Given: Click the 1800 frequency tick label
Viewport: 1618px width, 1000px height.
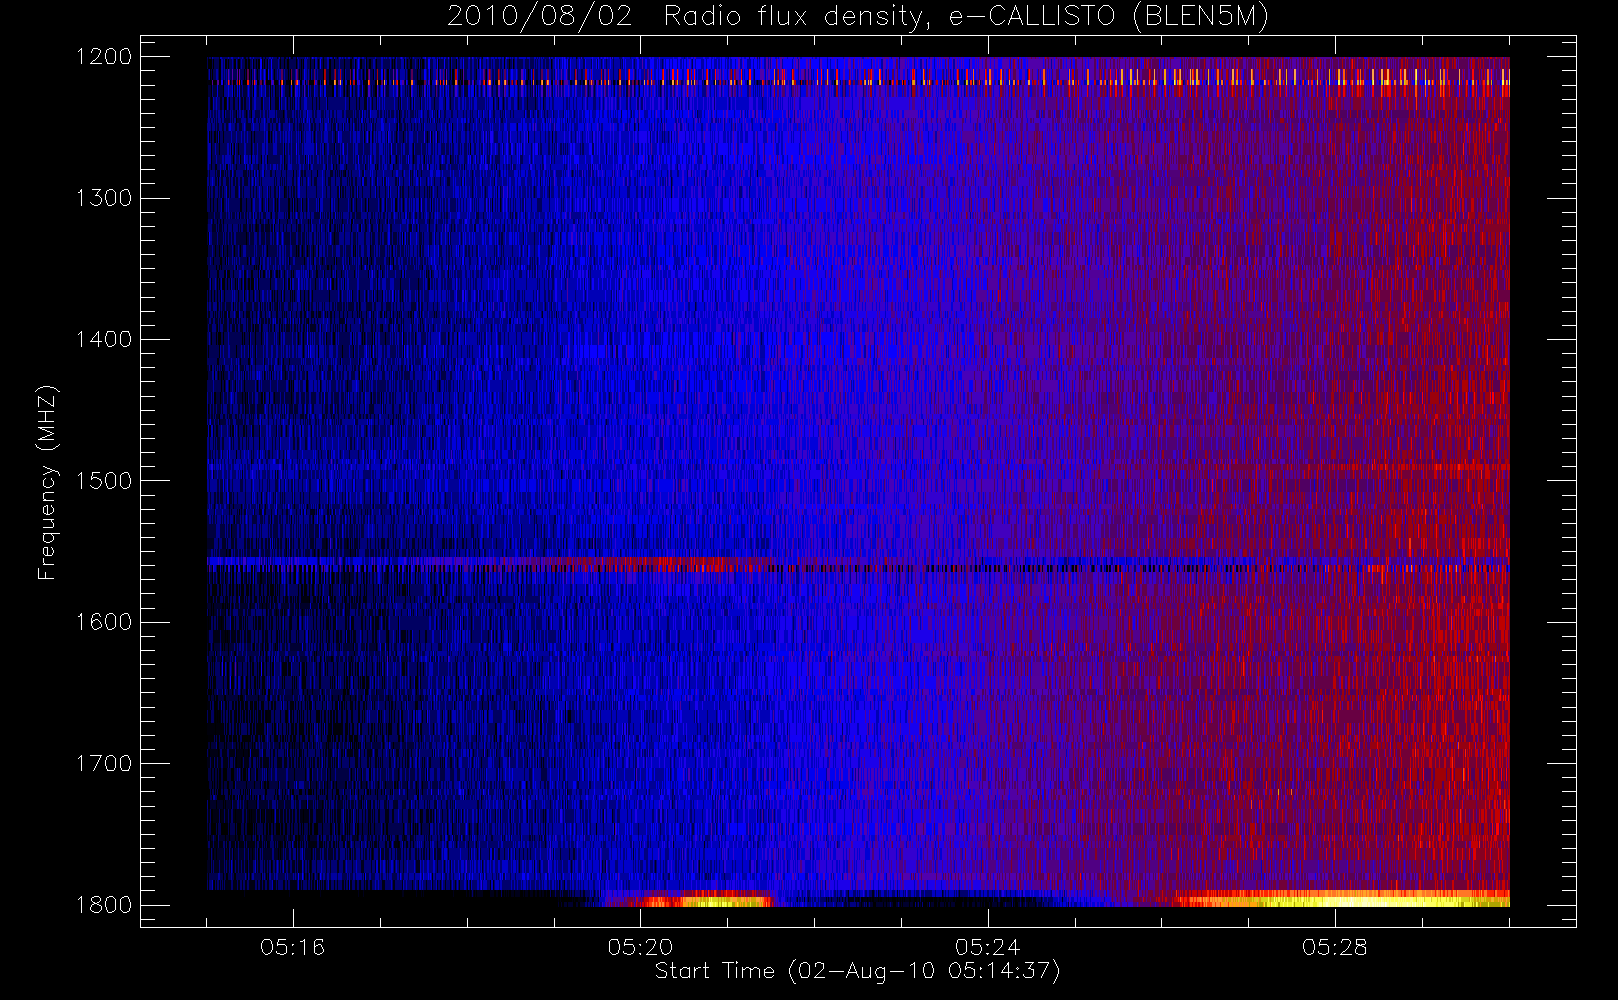Looking at the screenshot, I should (104, 905).
